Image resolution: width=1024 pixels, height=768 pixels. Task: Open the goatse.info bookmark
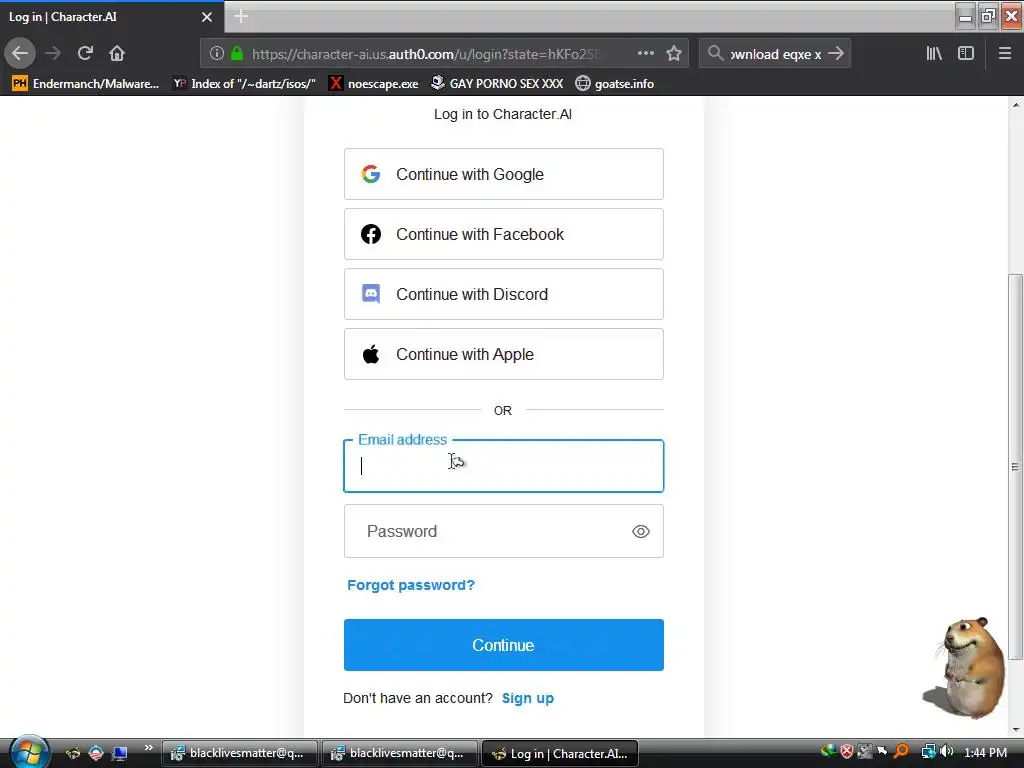[615, 84]
